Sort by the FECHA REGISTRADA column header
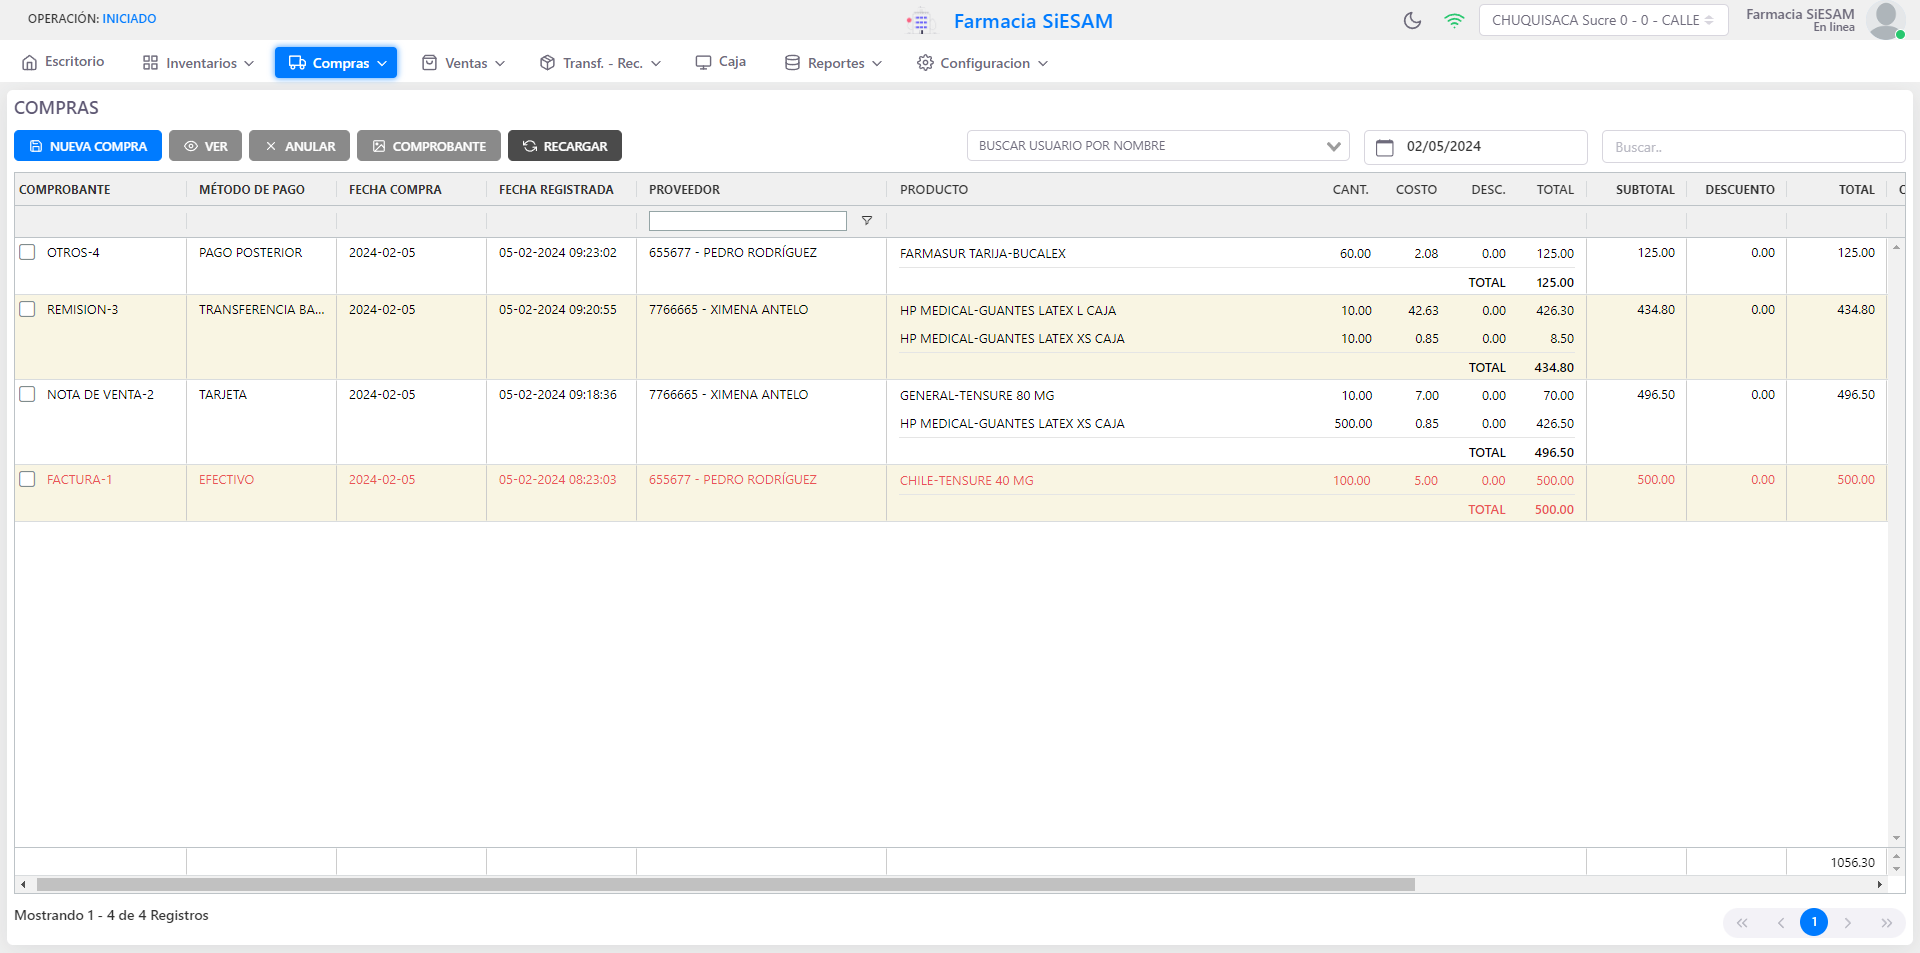The image size is (1920, 953). (x=556, y=190)
